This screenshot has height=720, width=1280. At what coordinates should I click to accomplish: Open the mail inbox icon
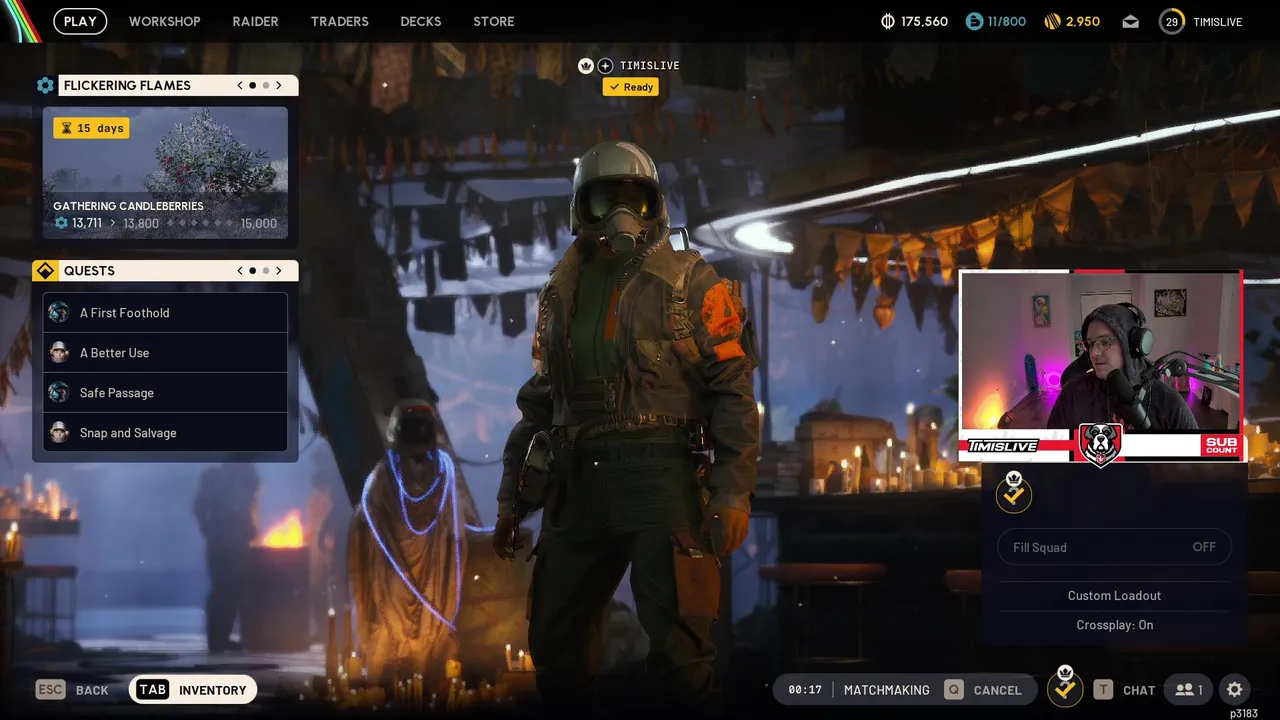pyautogui.click(x=1130, y=21)
